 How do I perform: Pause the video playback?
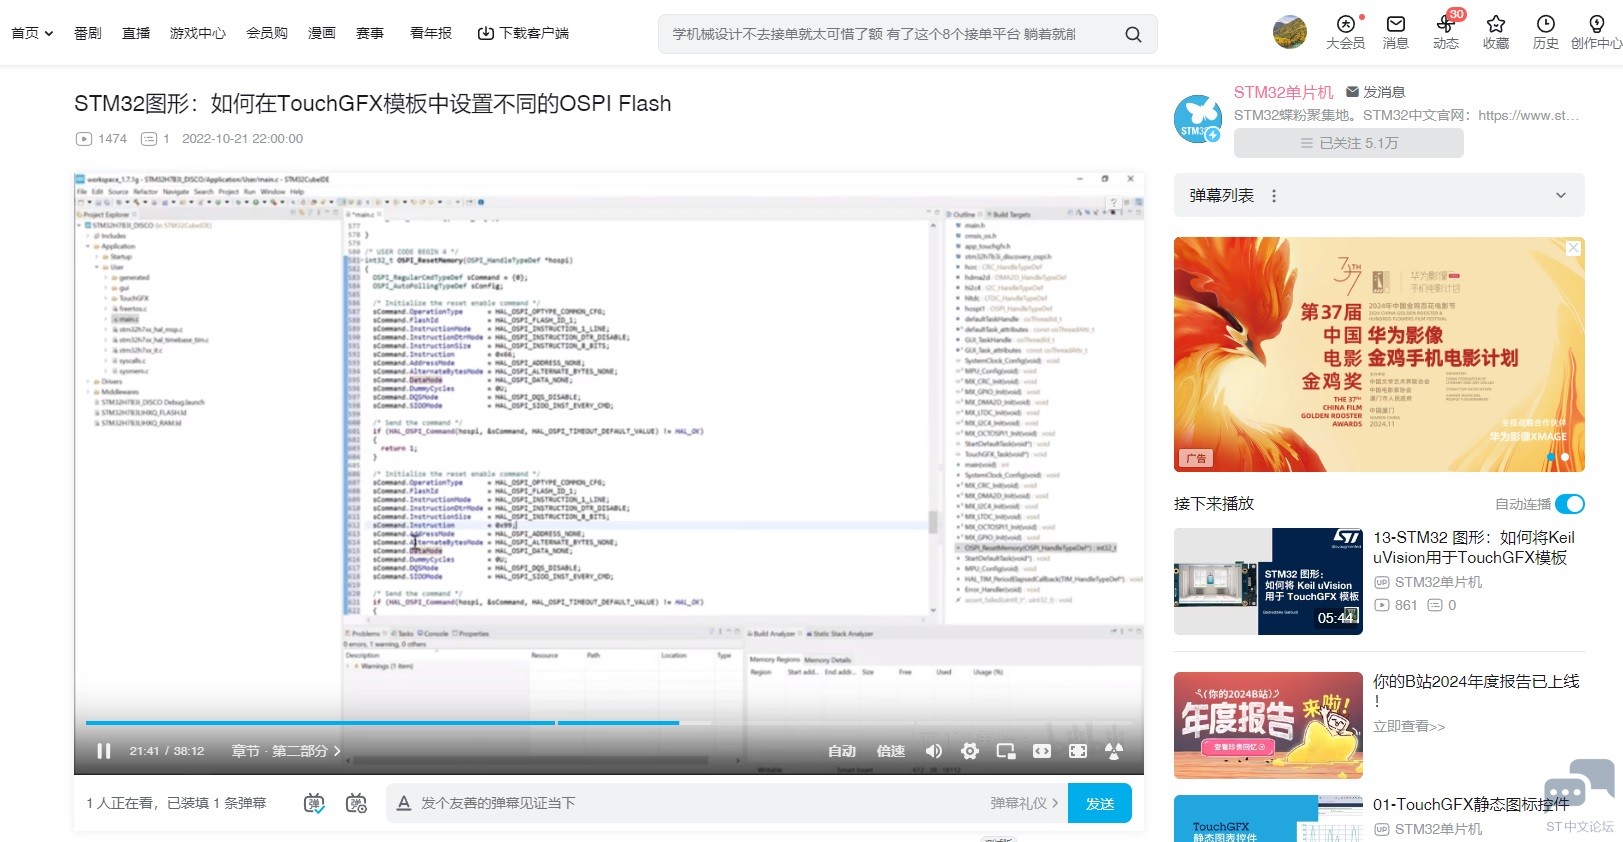coord(104,751)
